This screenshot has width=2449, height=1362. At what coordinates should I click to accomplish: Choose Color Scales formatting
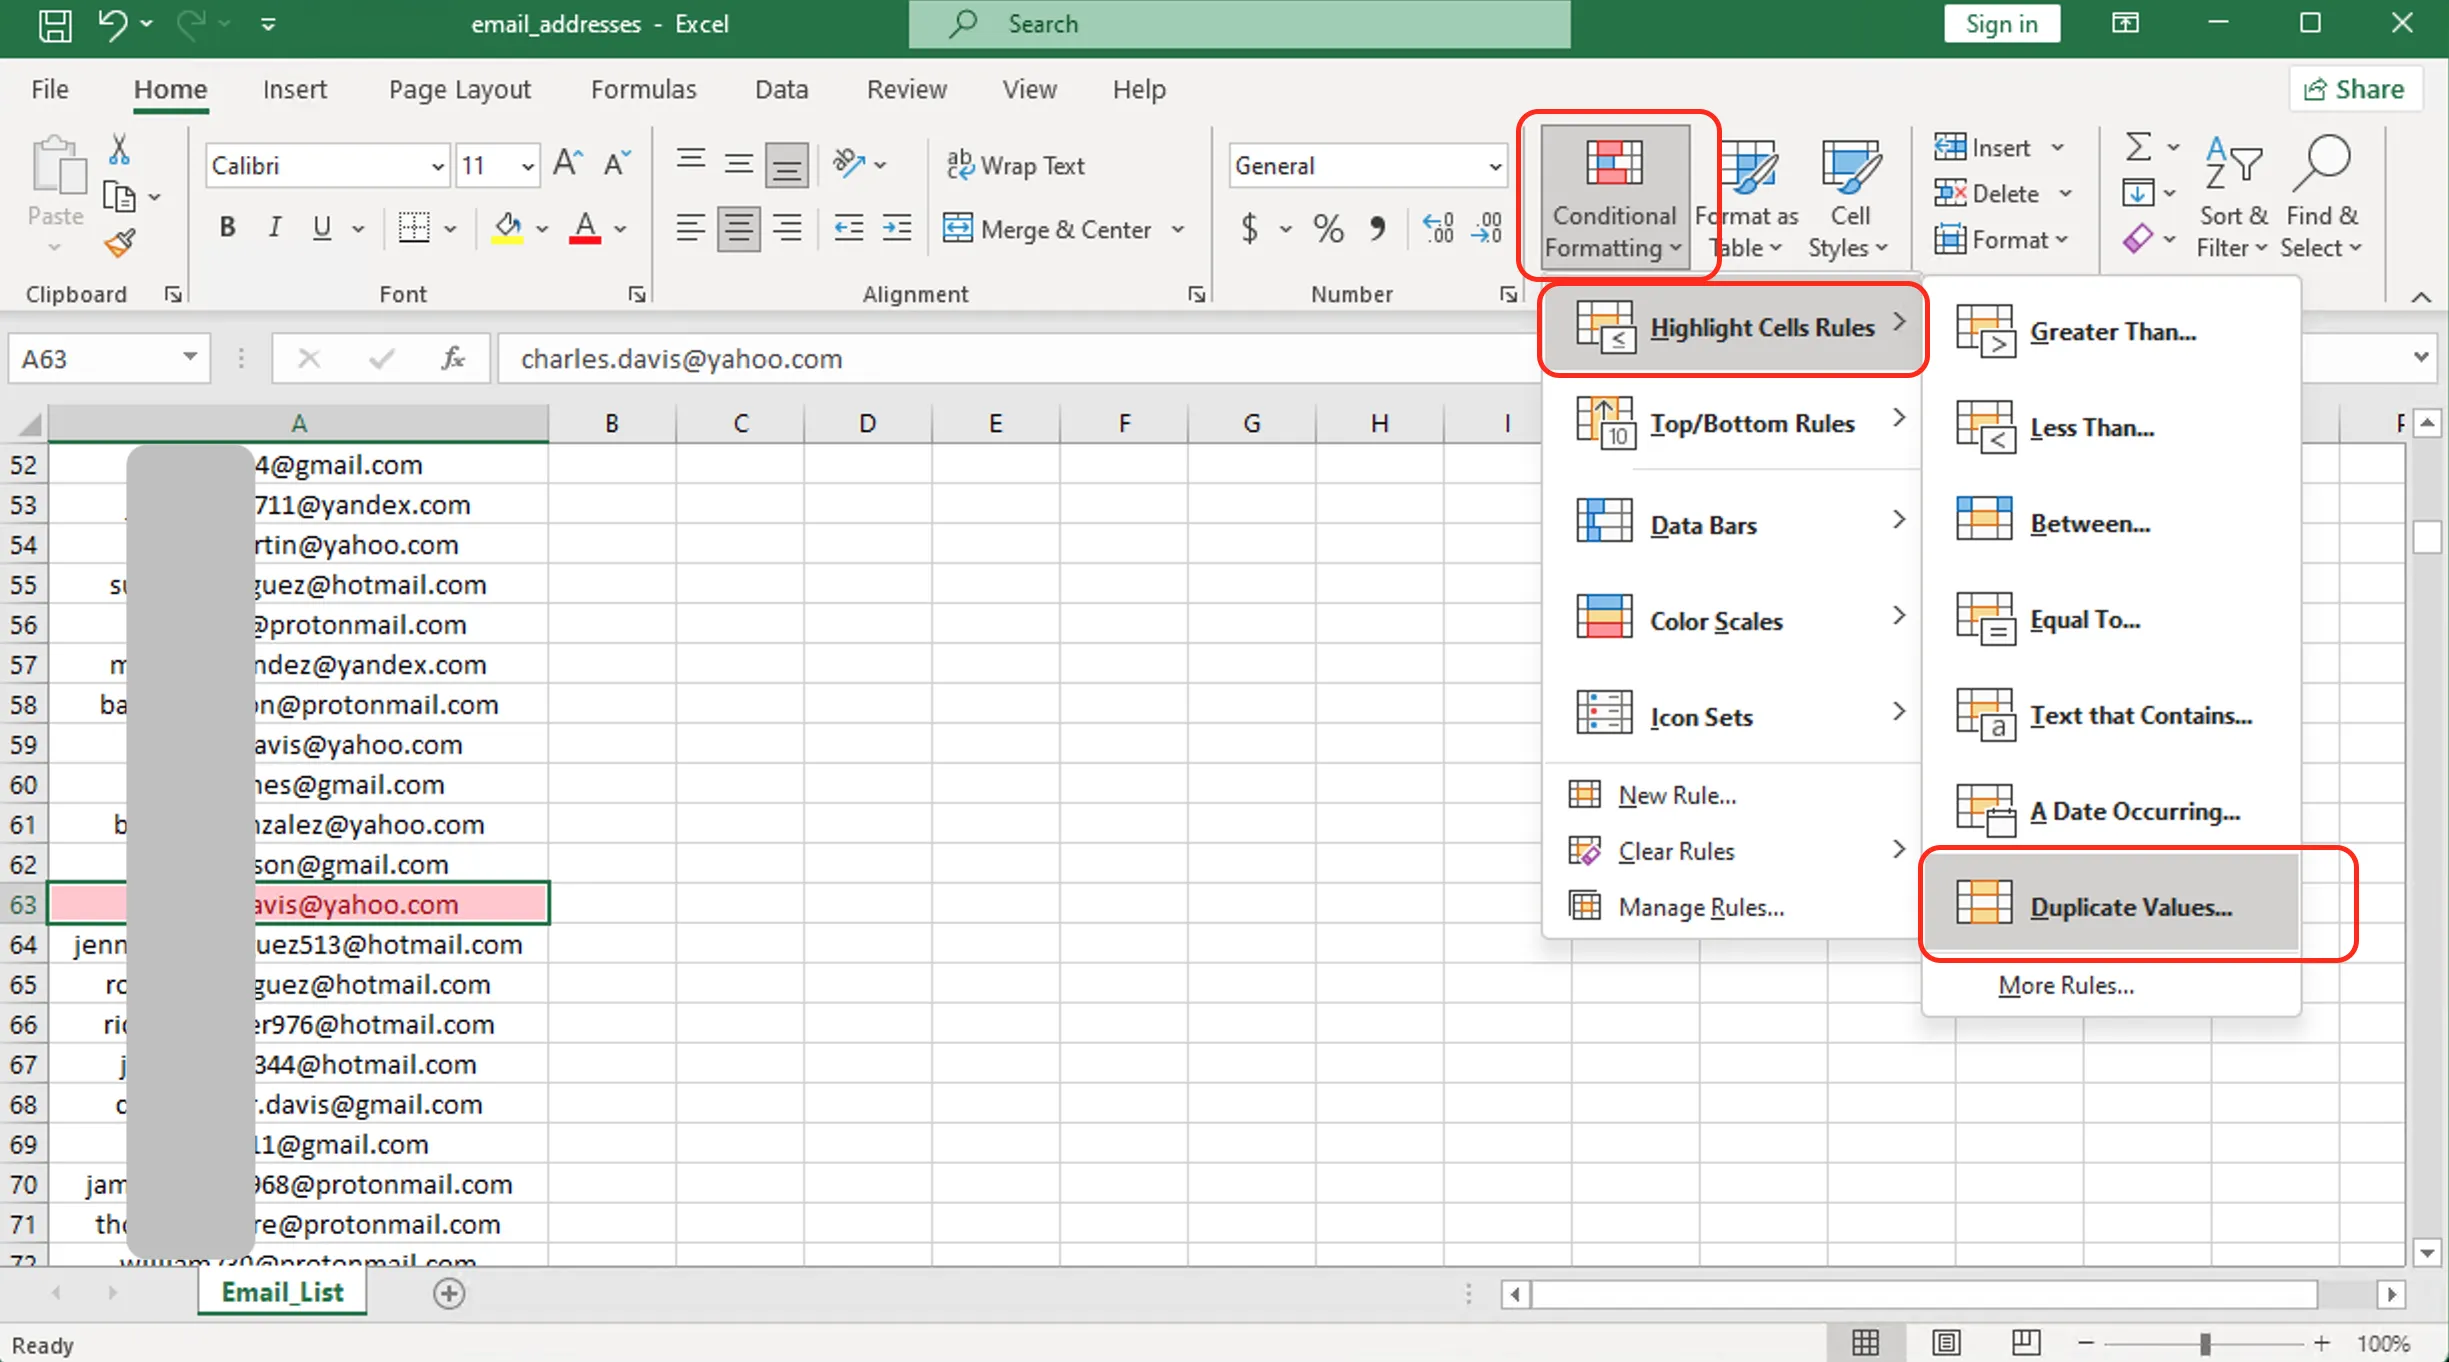[x=1716, y=619]
